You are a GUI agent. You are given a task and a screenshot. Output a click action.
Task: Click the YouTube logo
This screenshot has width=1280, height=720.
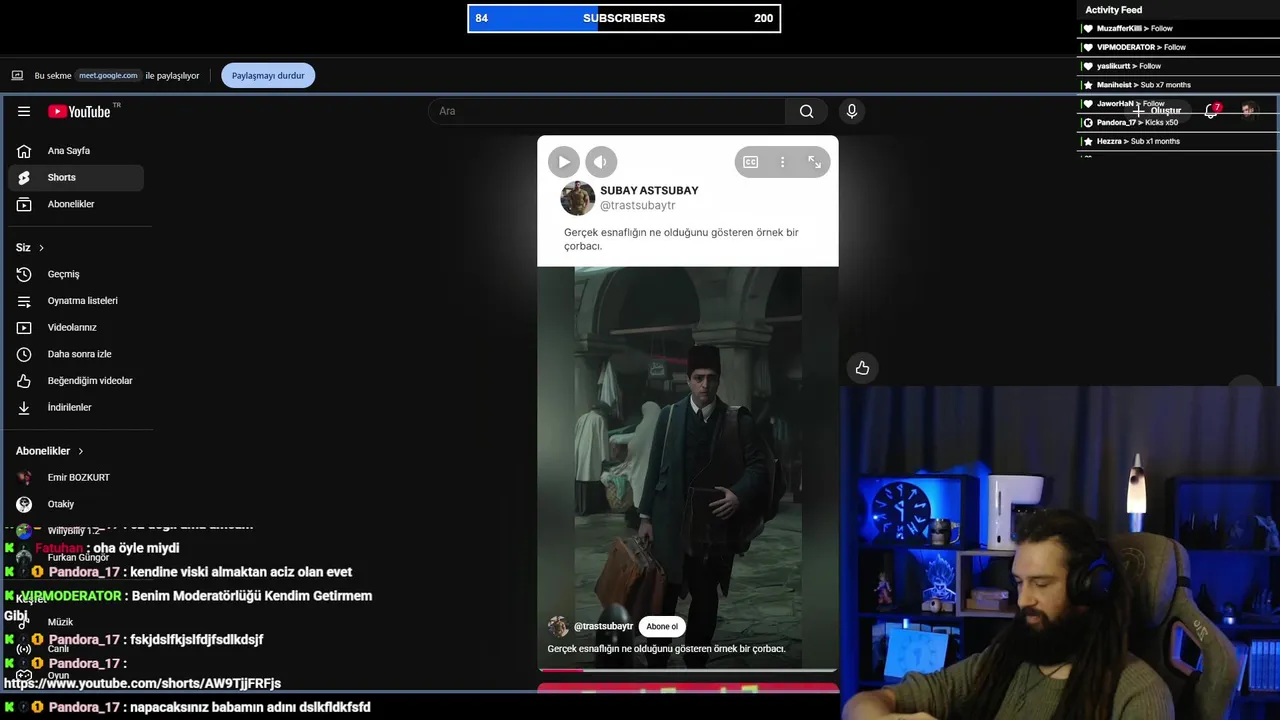point(80,111)
